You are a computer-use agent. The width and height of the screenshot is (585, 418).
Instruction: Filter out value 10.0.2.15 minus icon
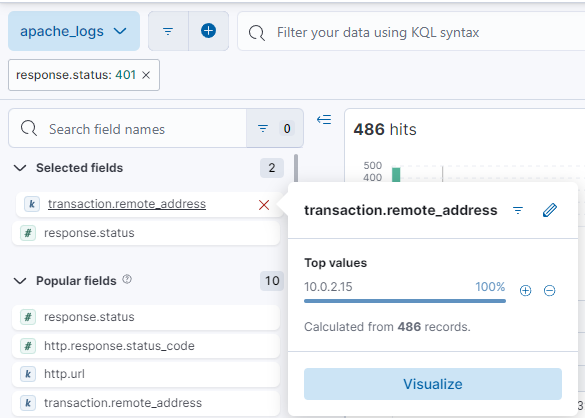pos(550,290)
